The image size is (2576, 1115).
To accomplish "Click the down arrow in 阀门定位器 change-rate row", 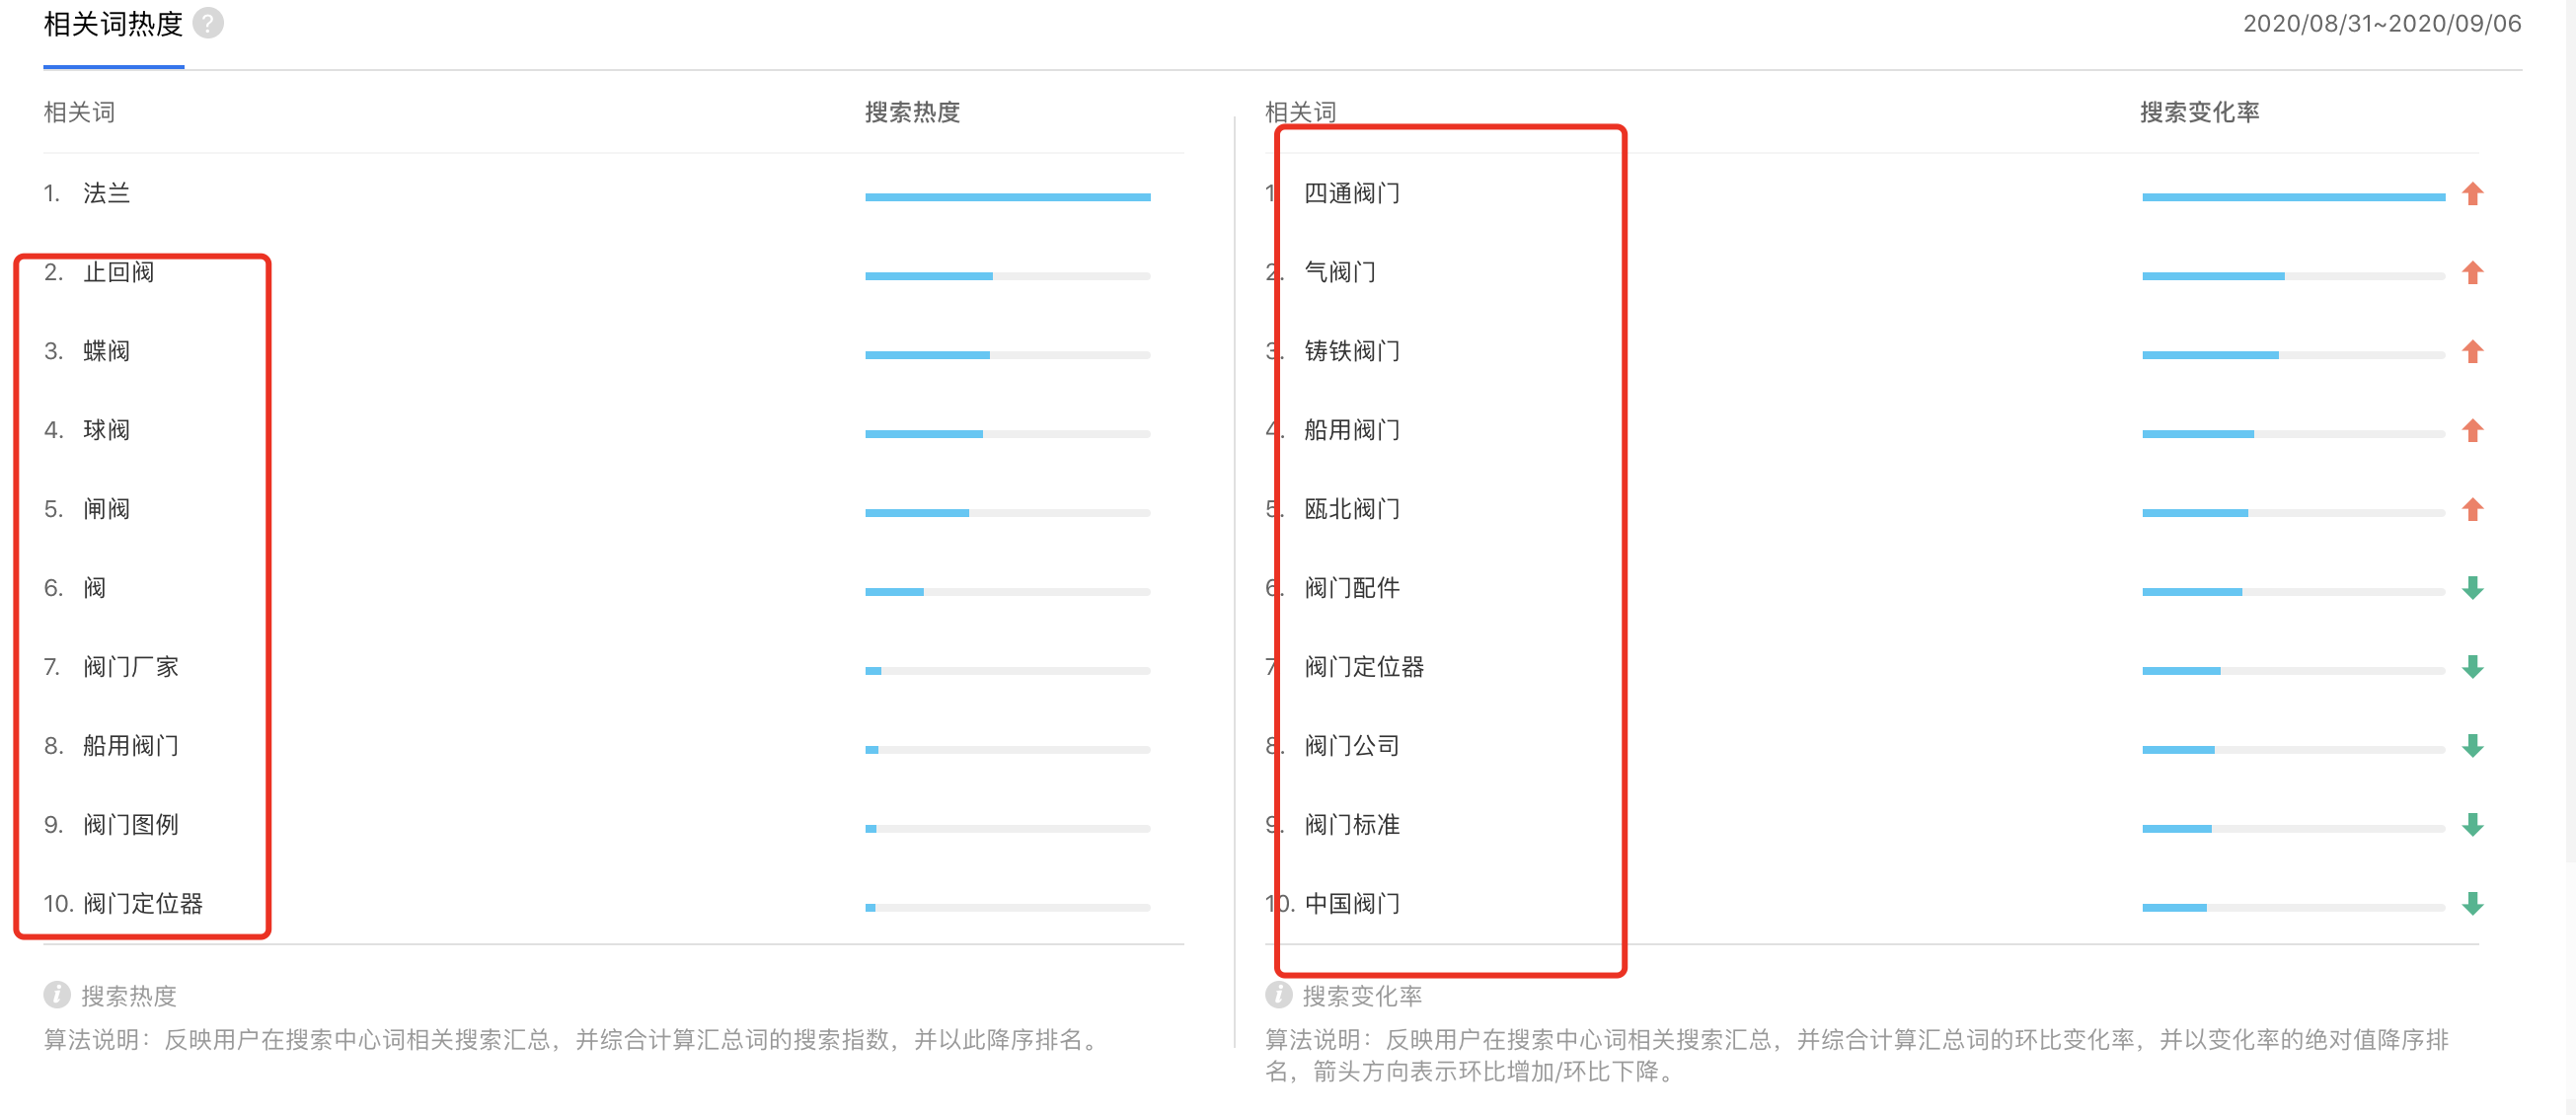I will click(2472, 667).
